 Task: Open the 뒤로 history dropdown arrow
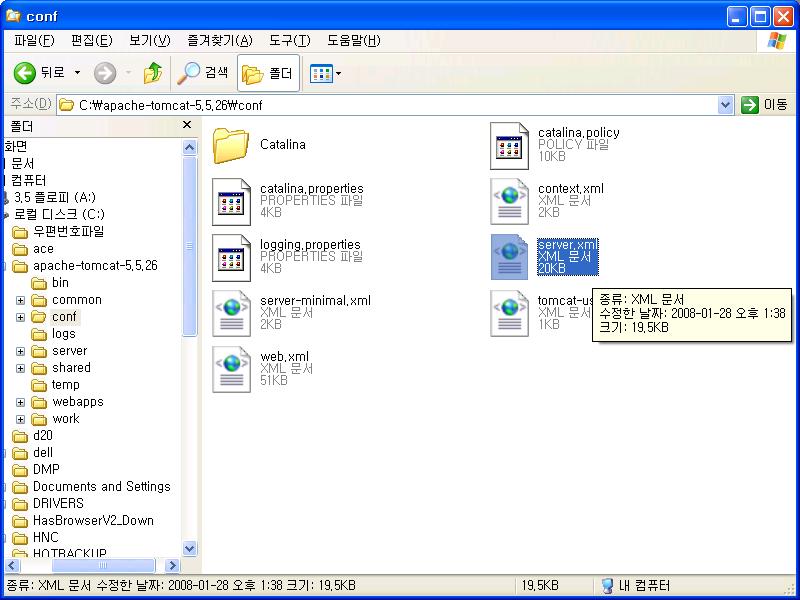click(78, 73)
